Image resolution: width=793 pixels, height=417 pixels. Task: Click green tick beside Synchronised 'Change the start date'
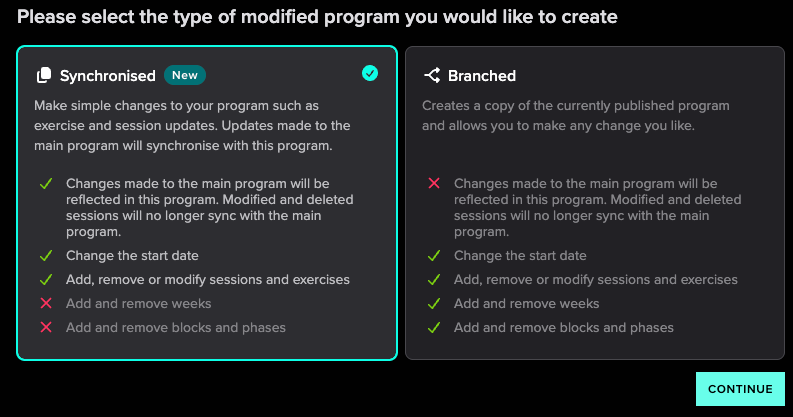coord(46,255)
